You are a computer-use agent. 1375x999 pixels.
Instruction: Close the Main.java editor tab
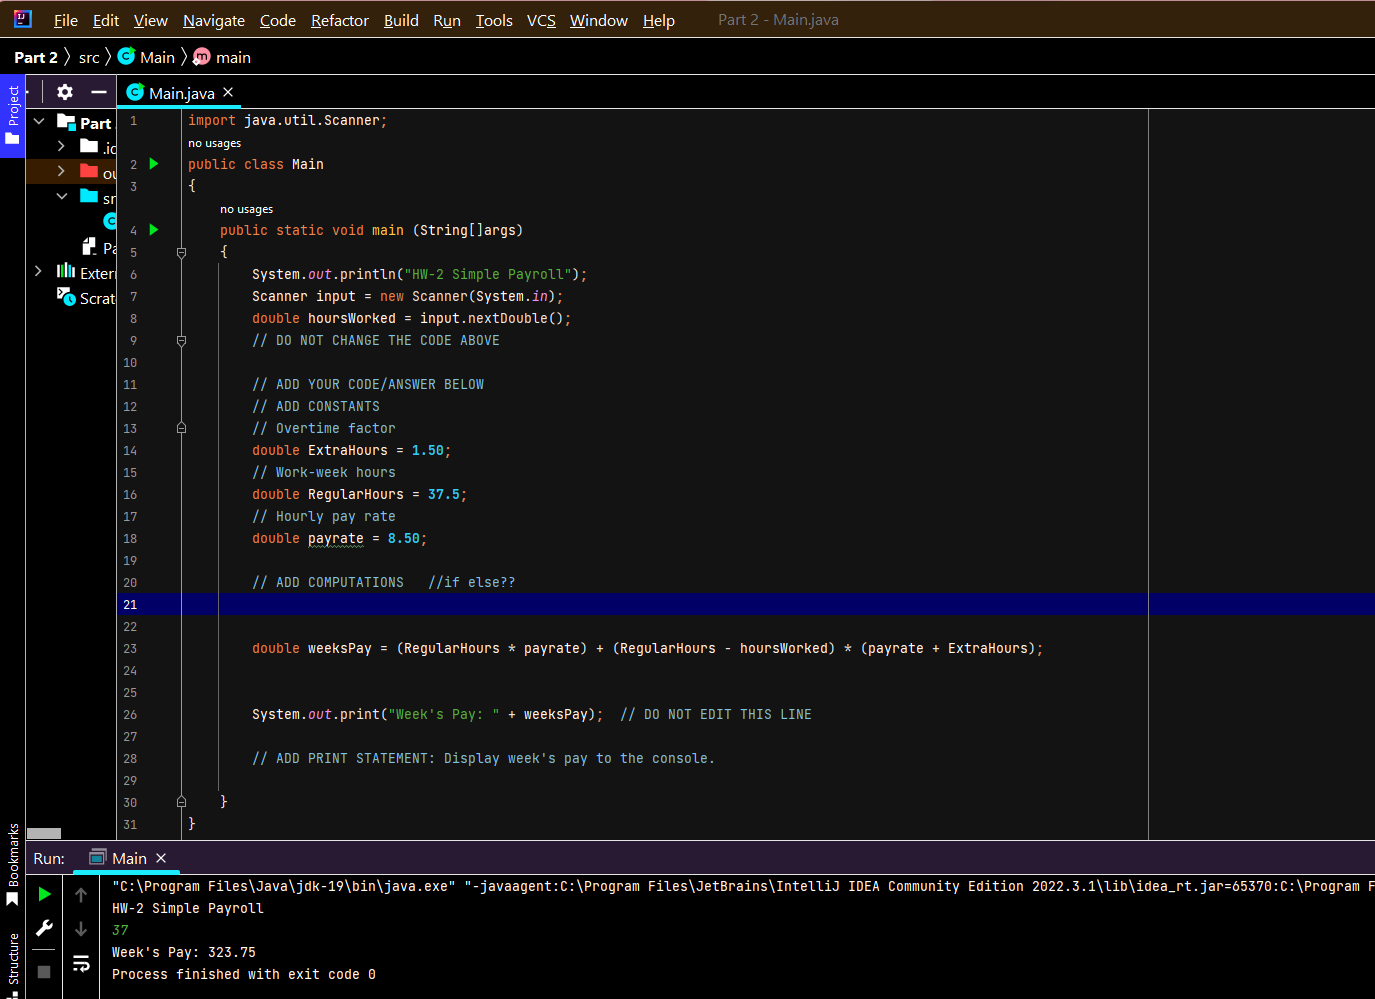coord(228,92)
